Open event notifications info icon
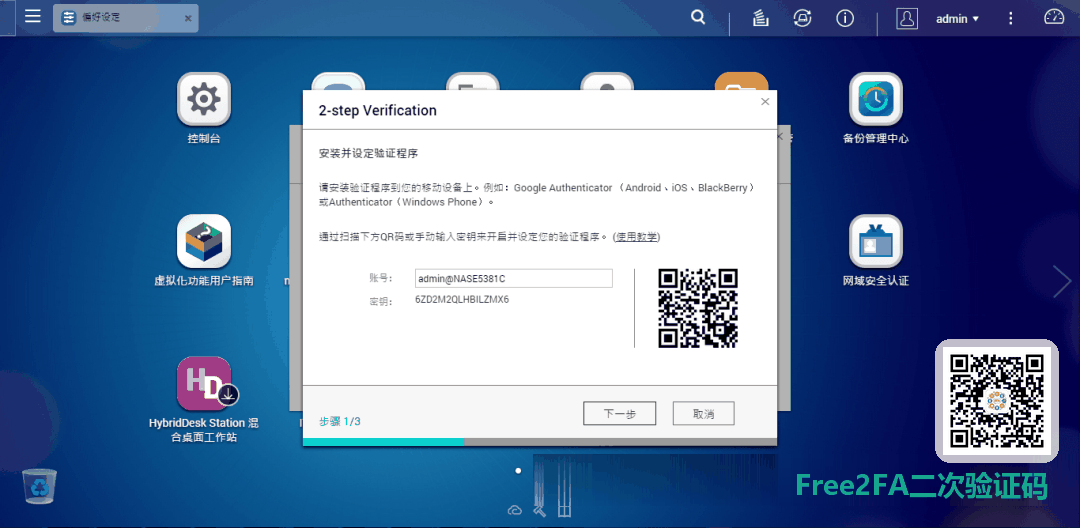 tap(845, 19)
